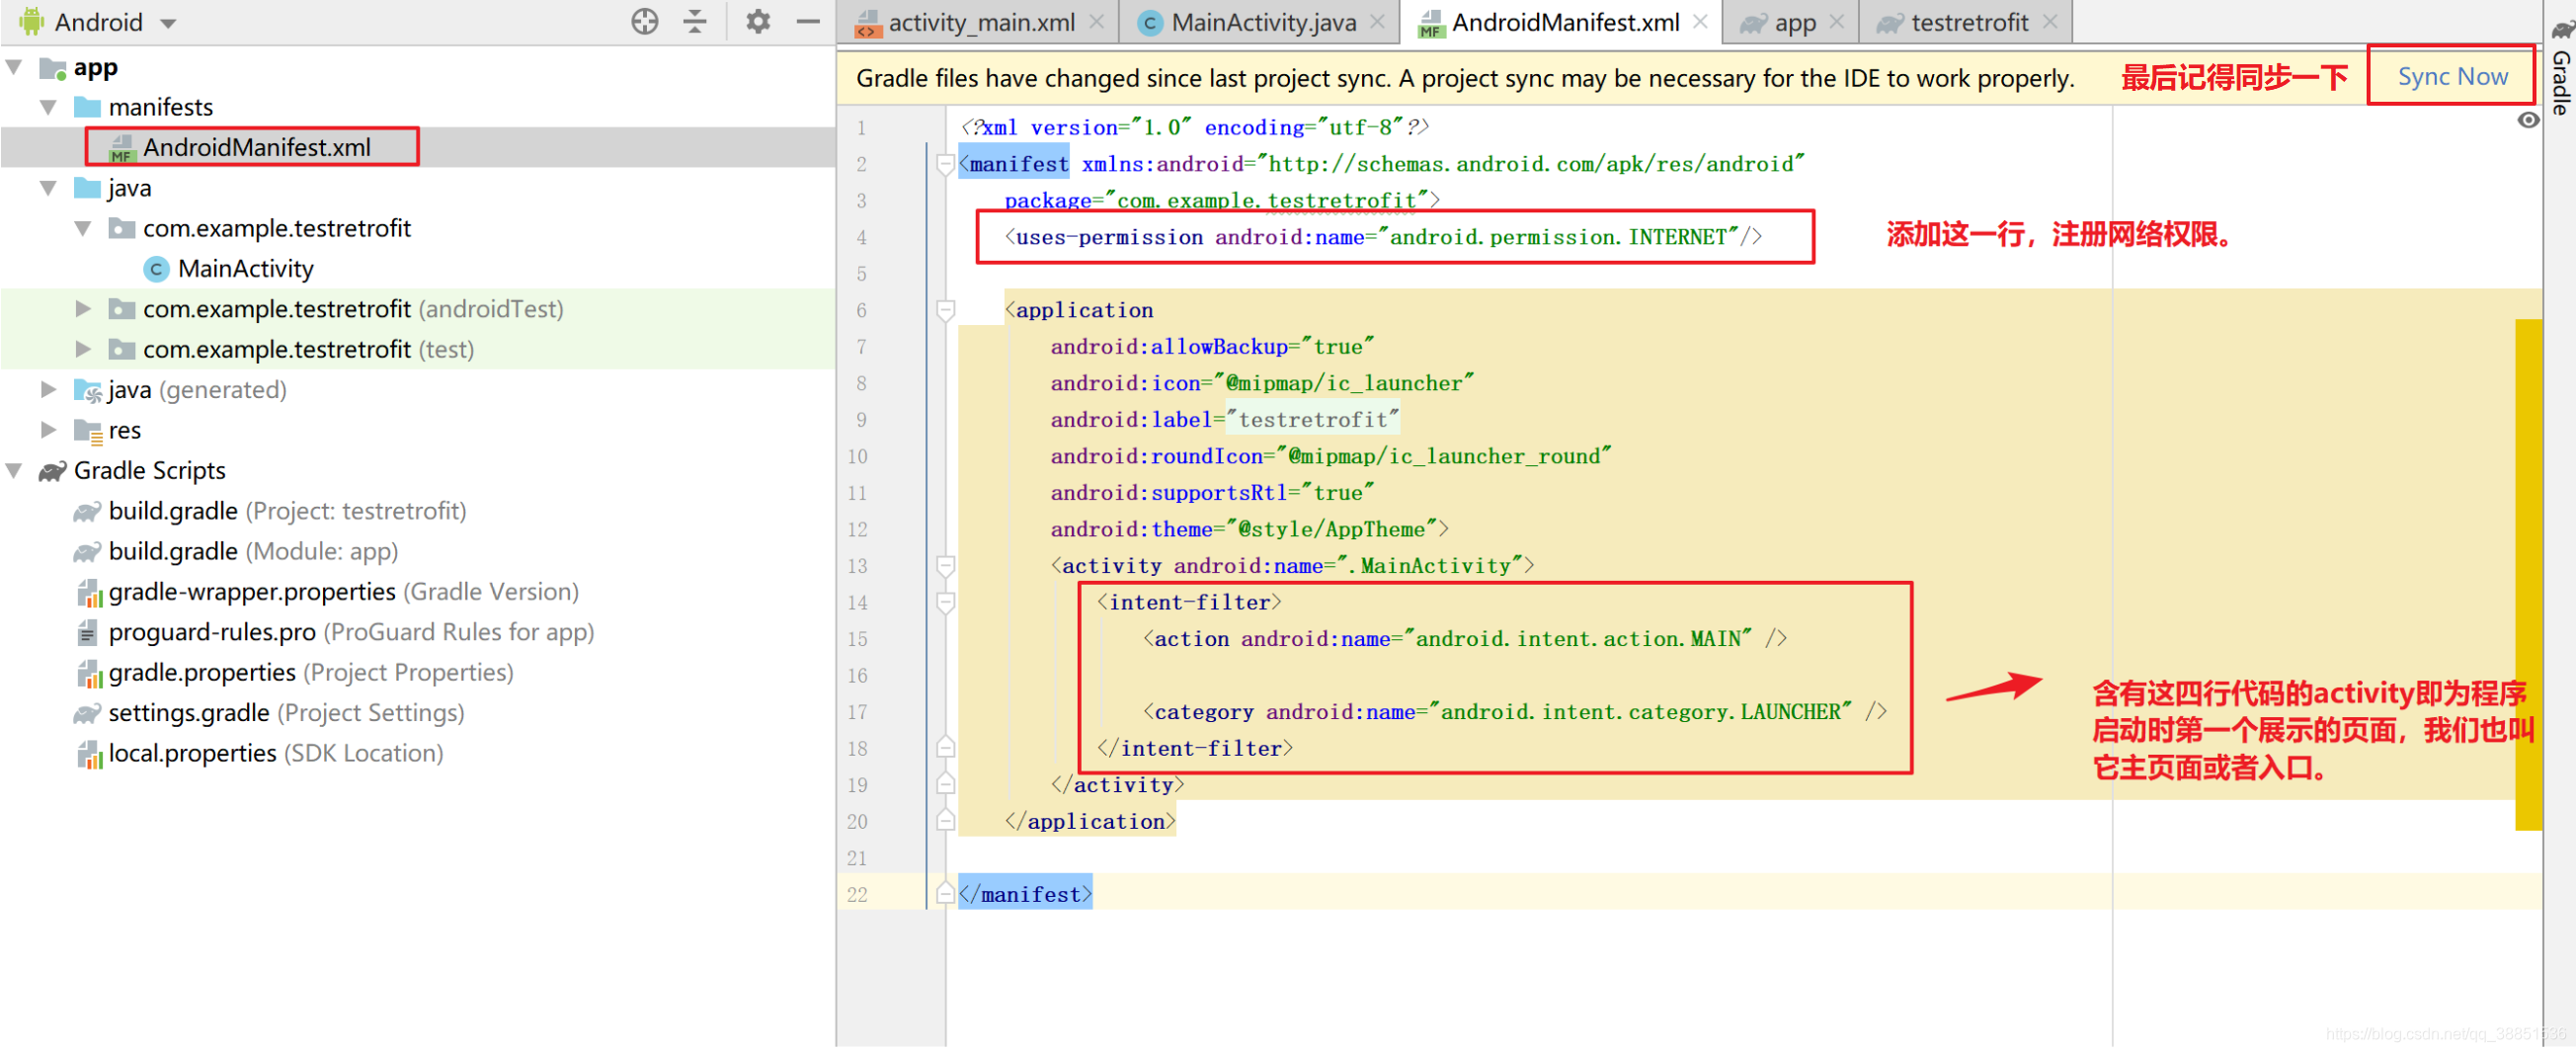Collapse the manifests folder
The height and width of the screenshot is (1052, 2576).
pos(48,107)
